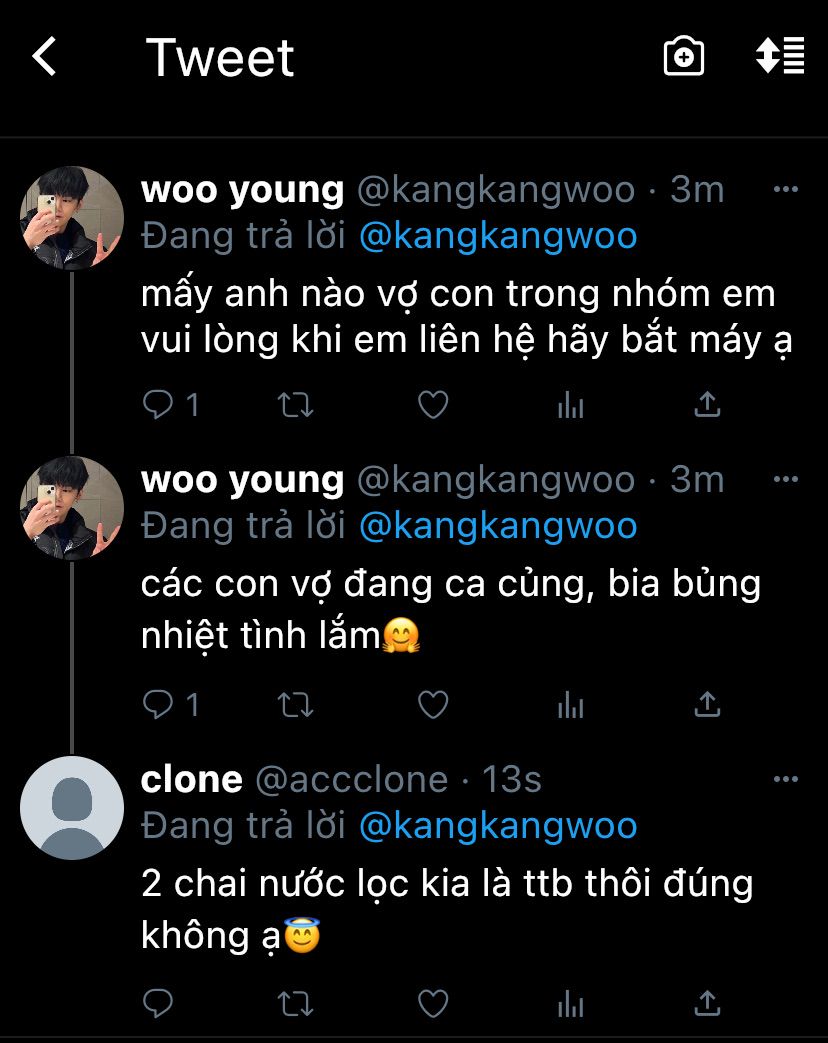View analytics of second woo young tweet
Image resolution: width=828 pixels, height=1043 pixels.
point(570,706)
